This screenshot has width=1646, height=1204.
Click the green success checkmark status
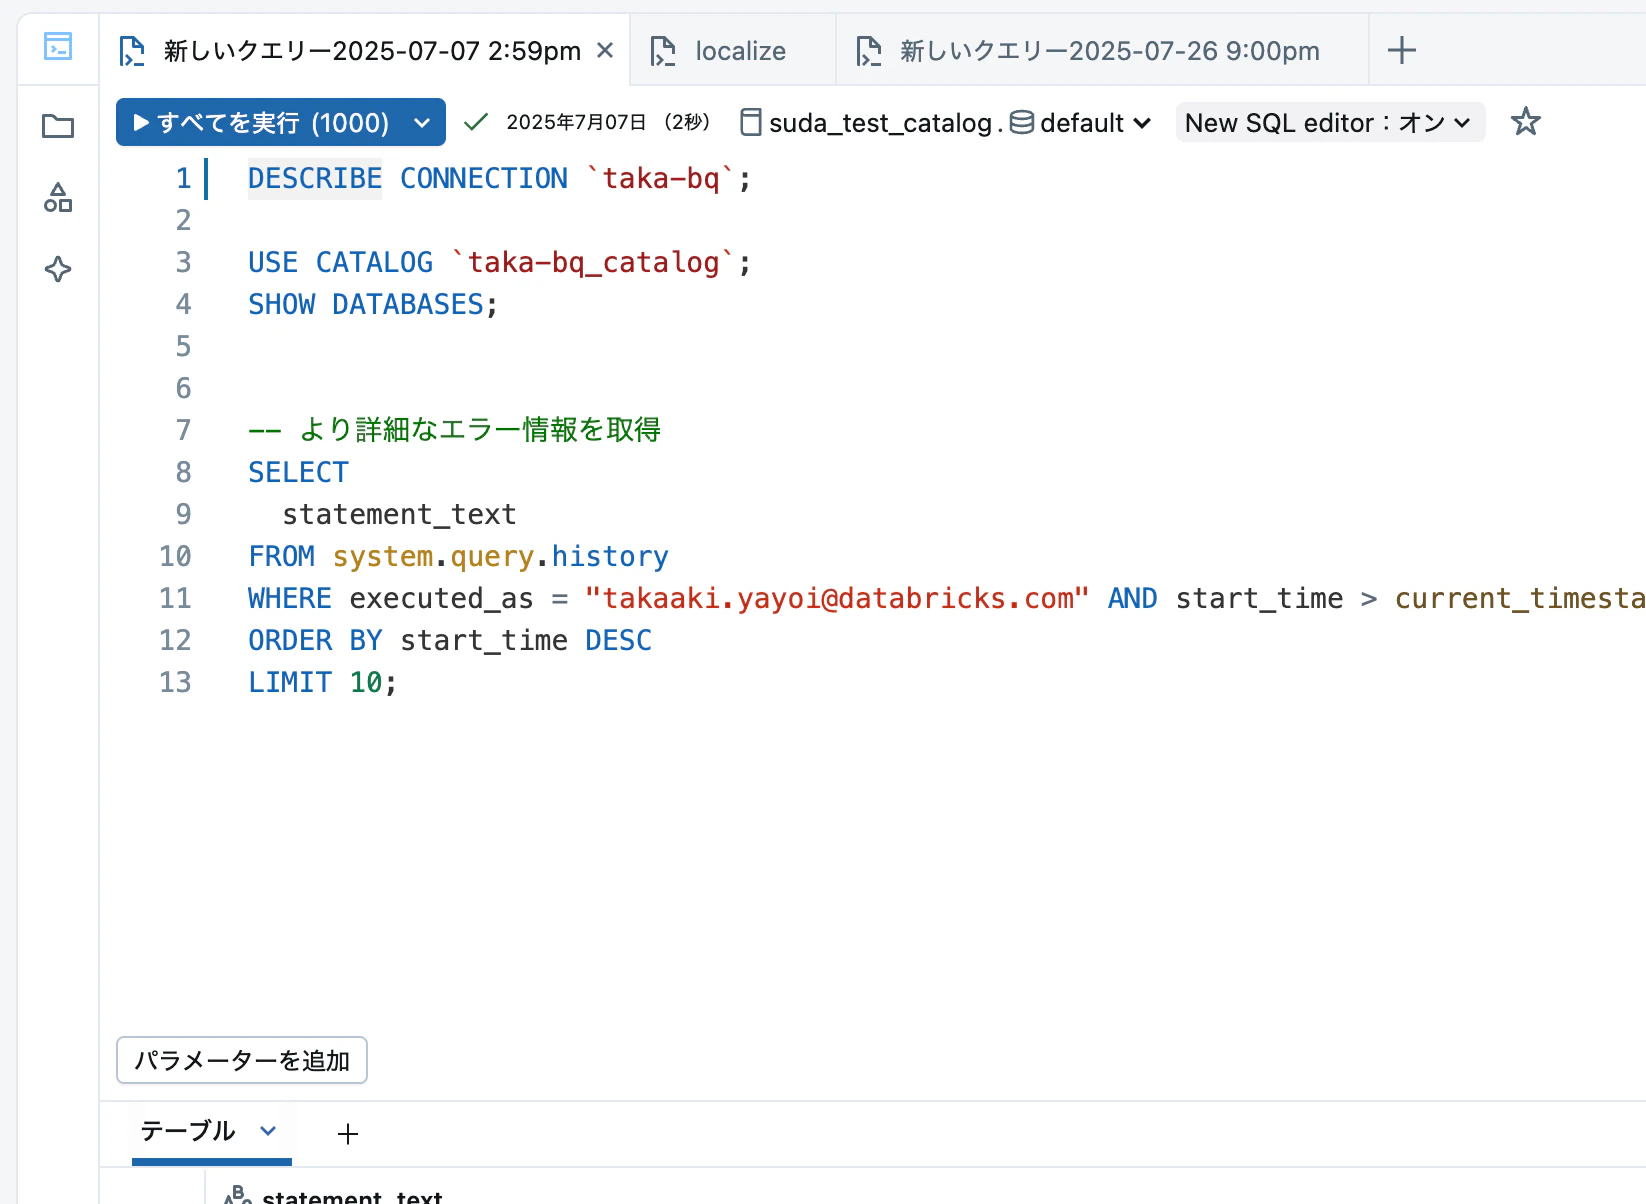point(476,122)
